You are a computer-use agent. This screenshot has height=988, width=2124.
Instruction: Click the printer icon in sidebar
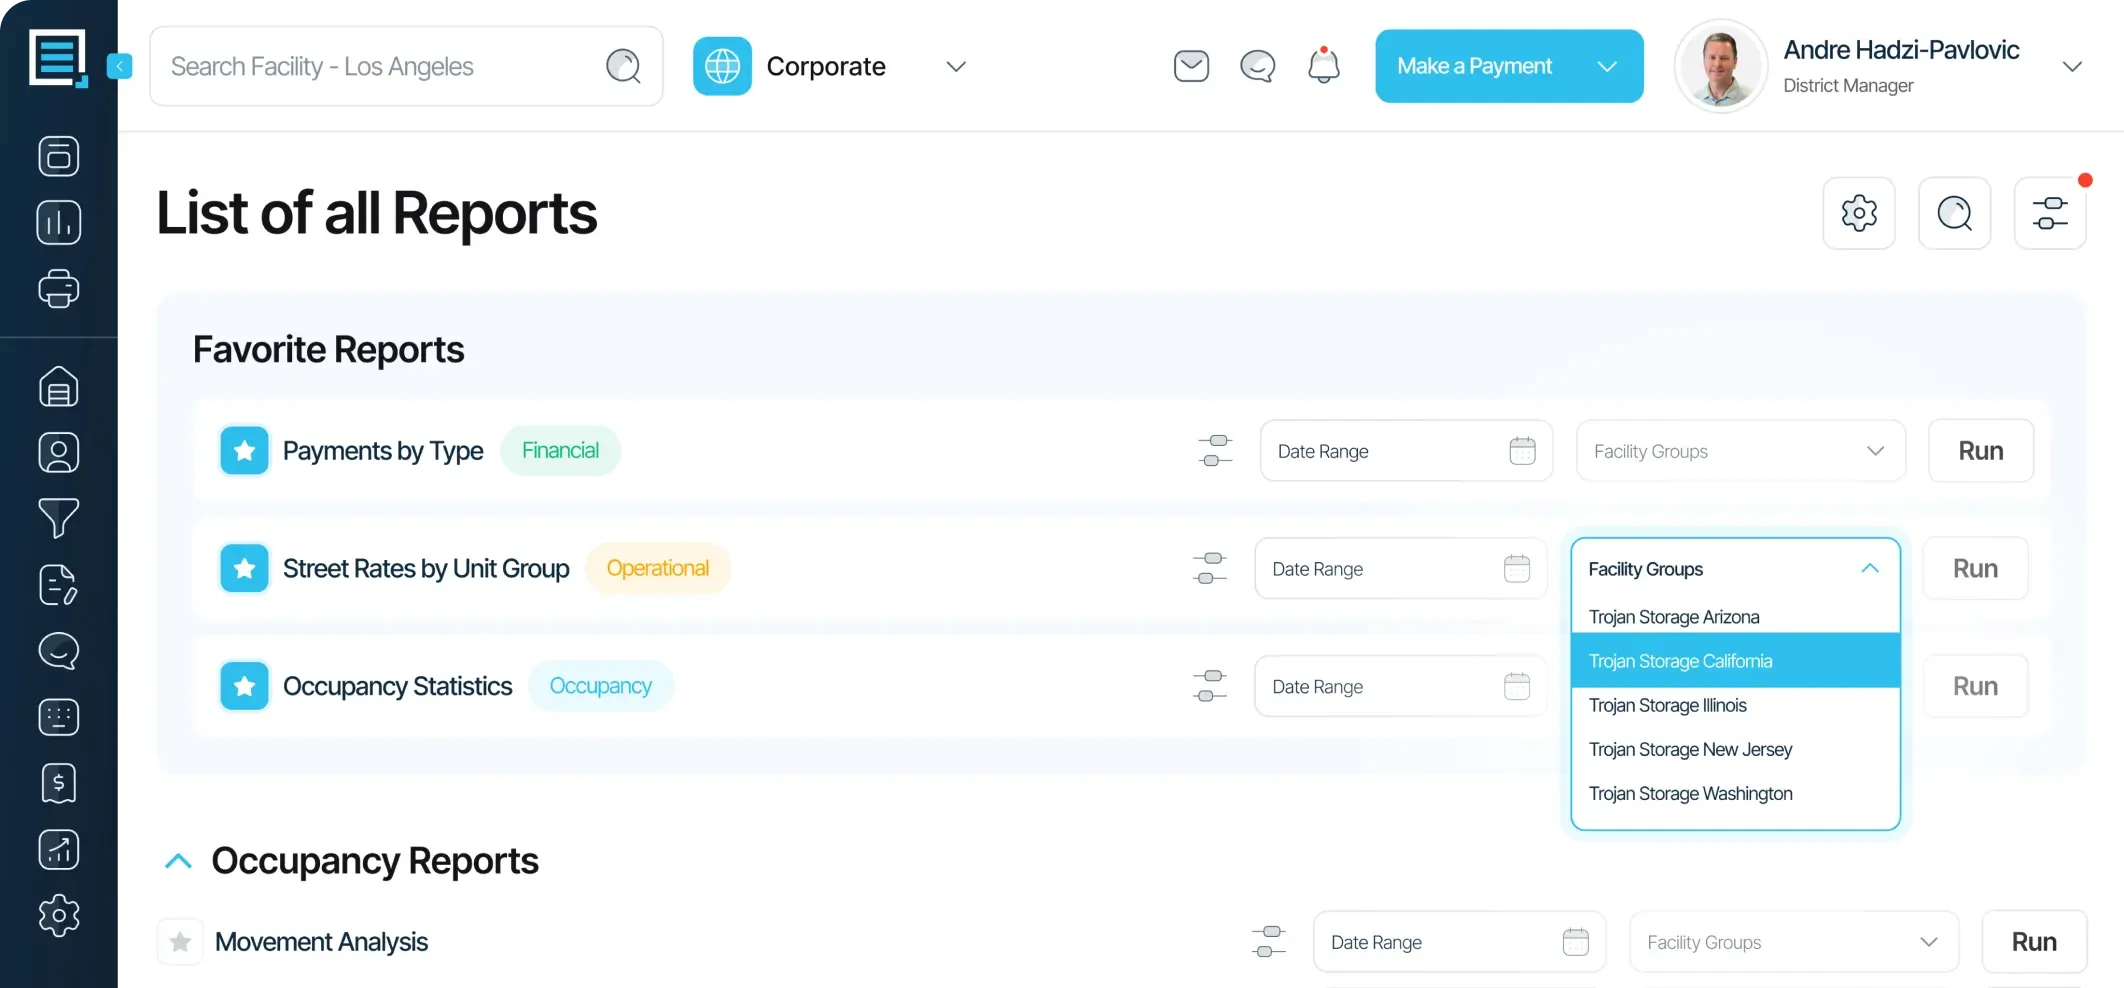click(59, 289)
